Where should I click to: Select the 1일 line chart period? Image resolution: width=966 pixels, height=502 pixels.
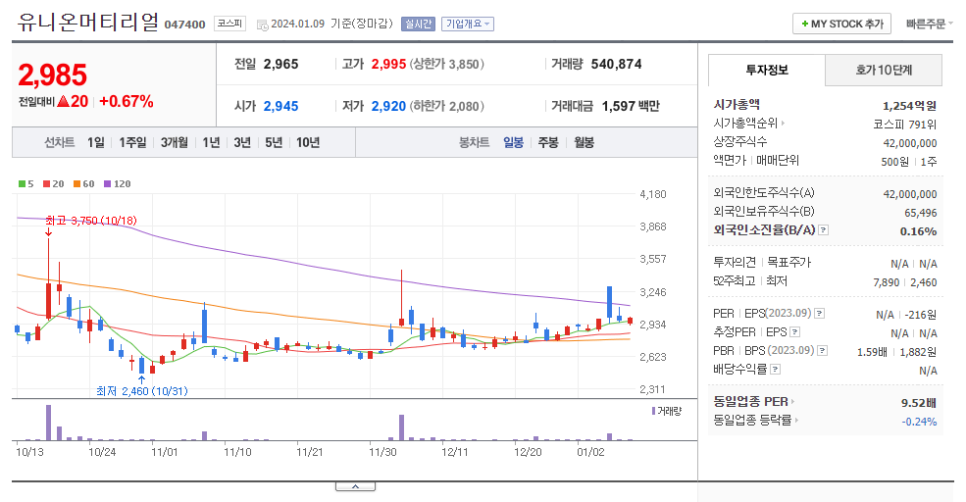pyautogui.click(x=95, y=143)
